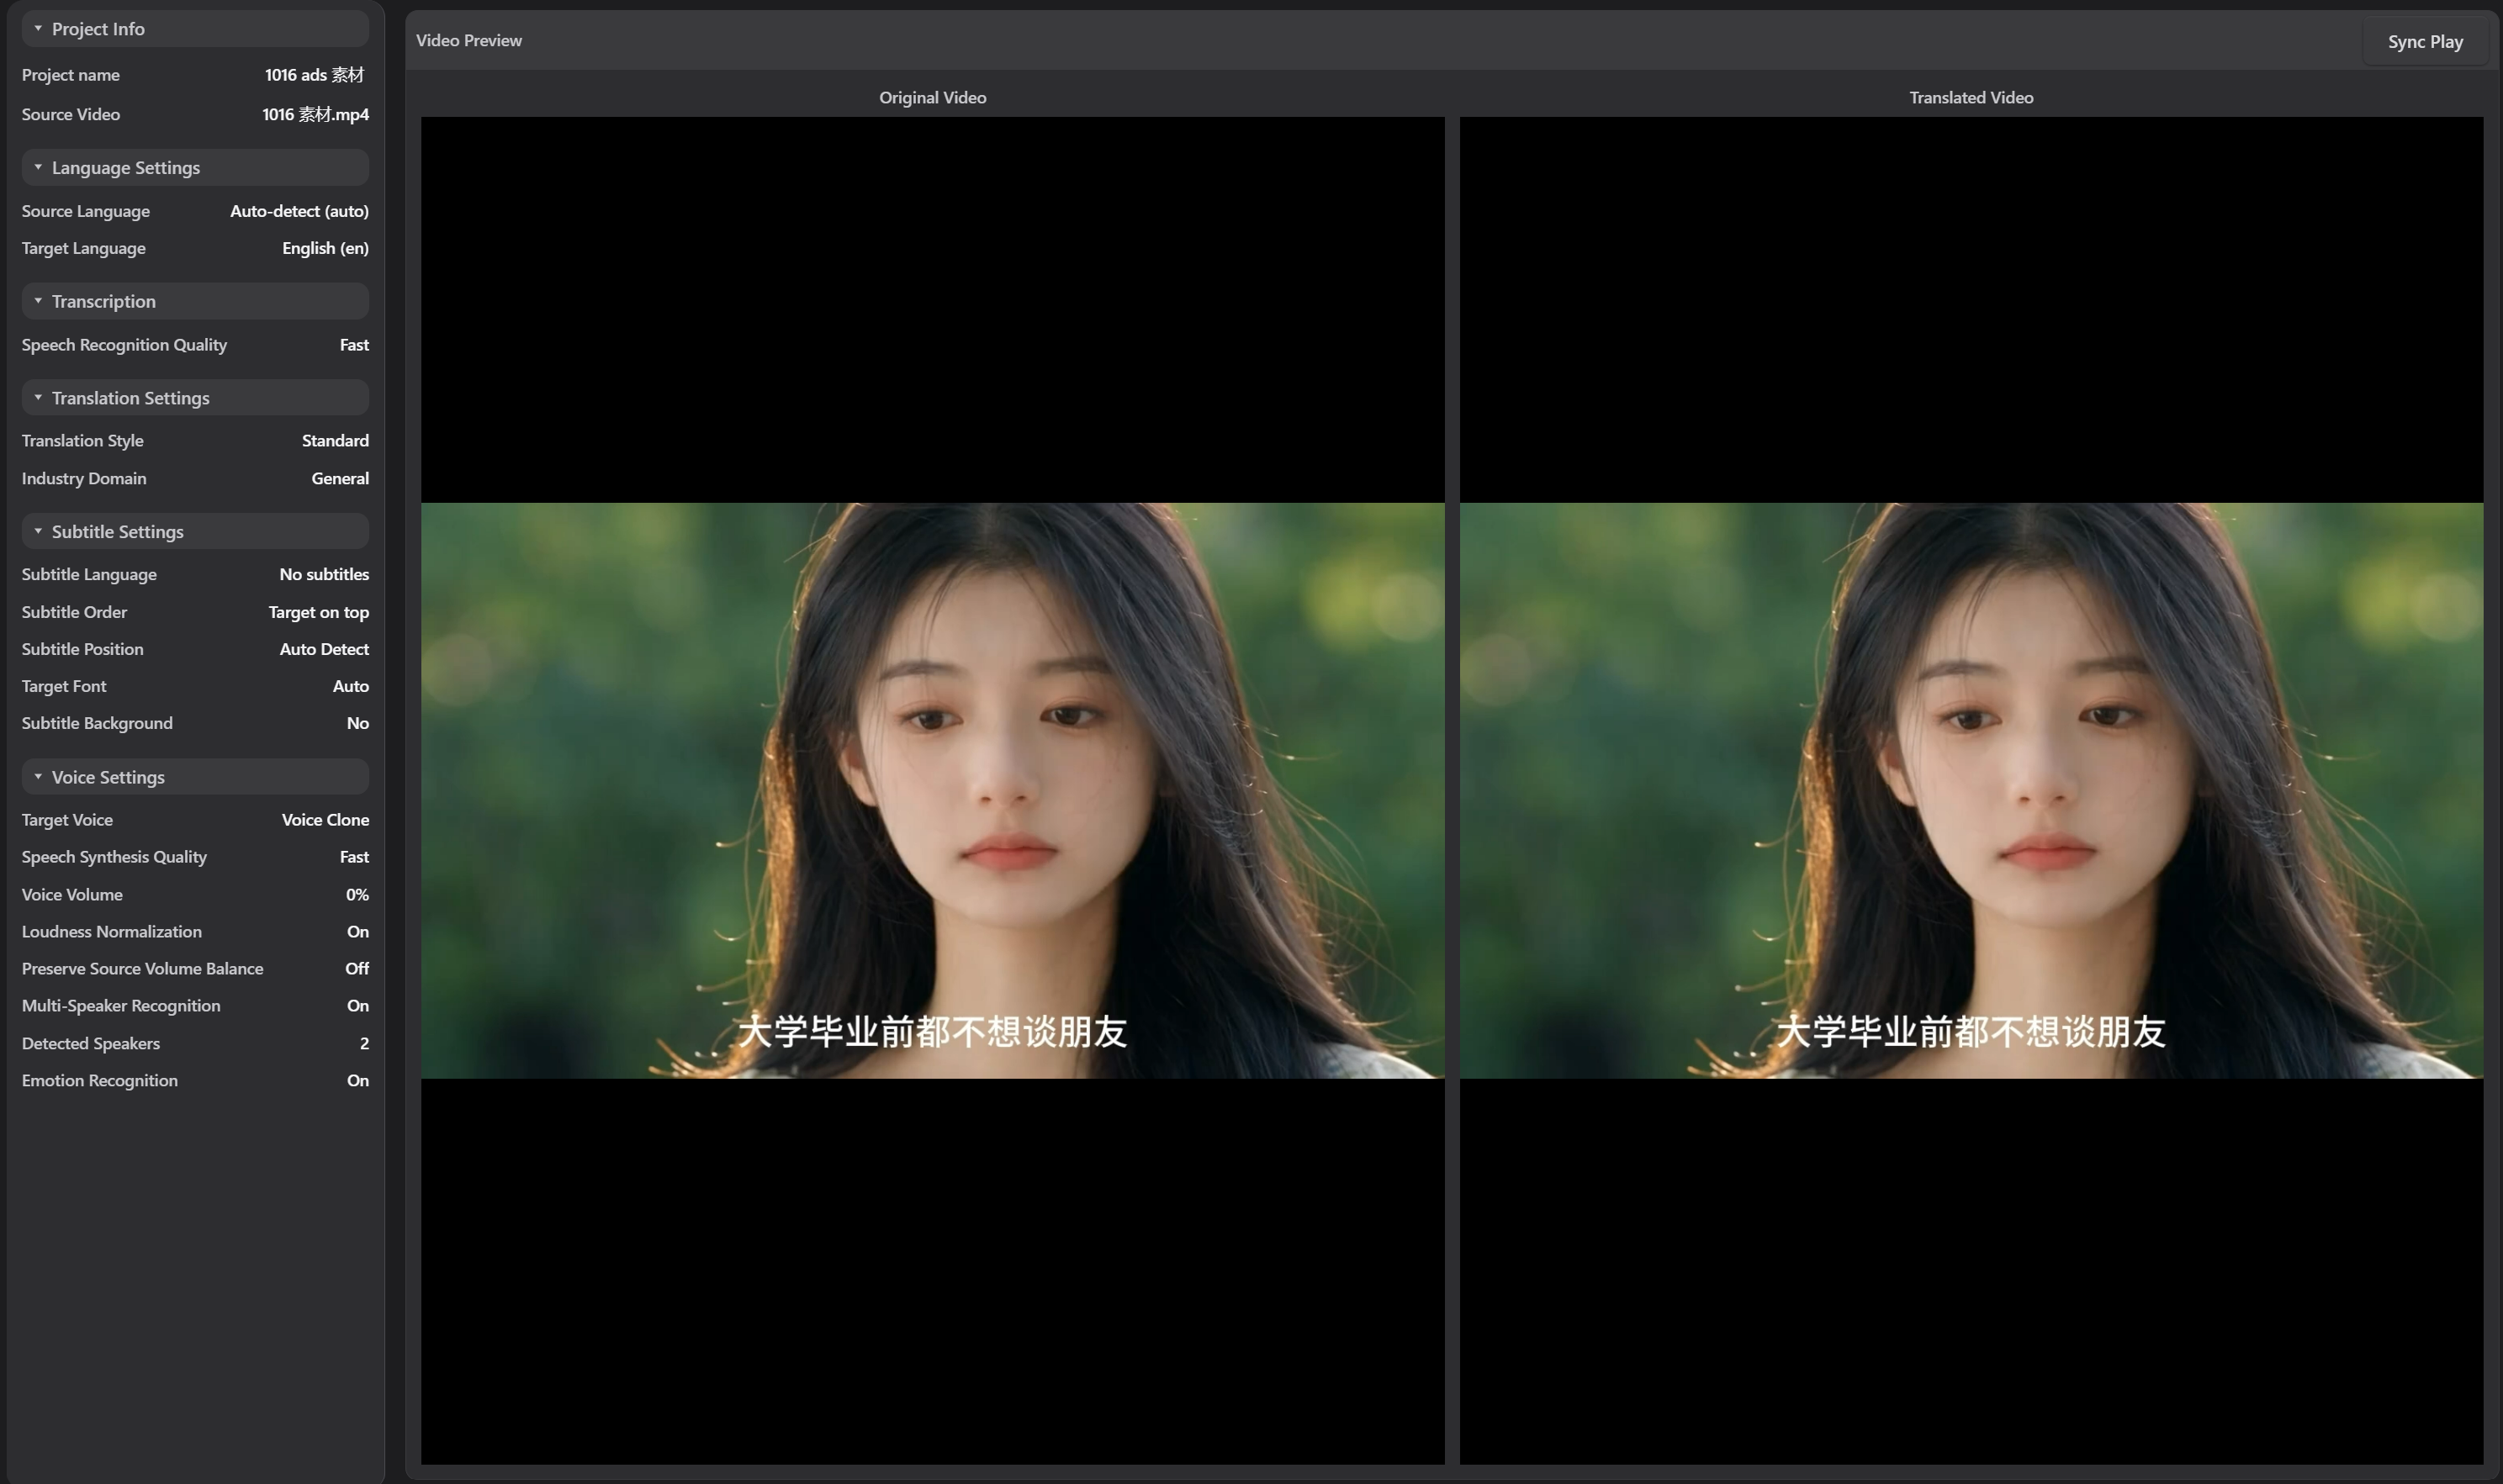Click the 'Translated Video' label
Image resolution: width=2503 pixels, height=1484 pixels.
[1971, 97]
